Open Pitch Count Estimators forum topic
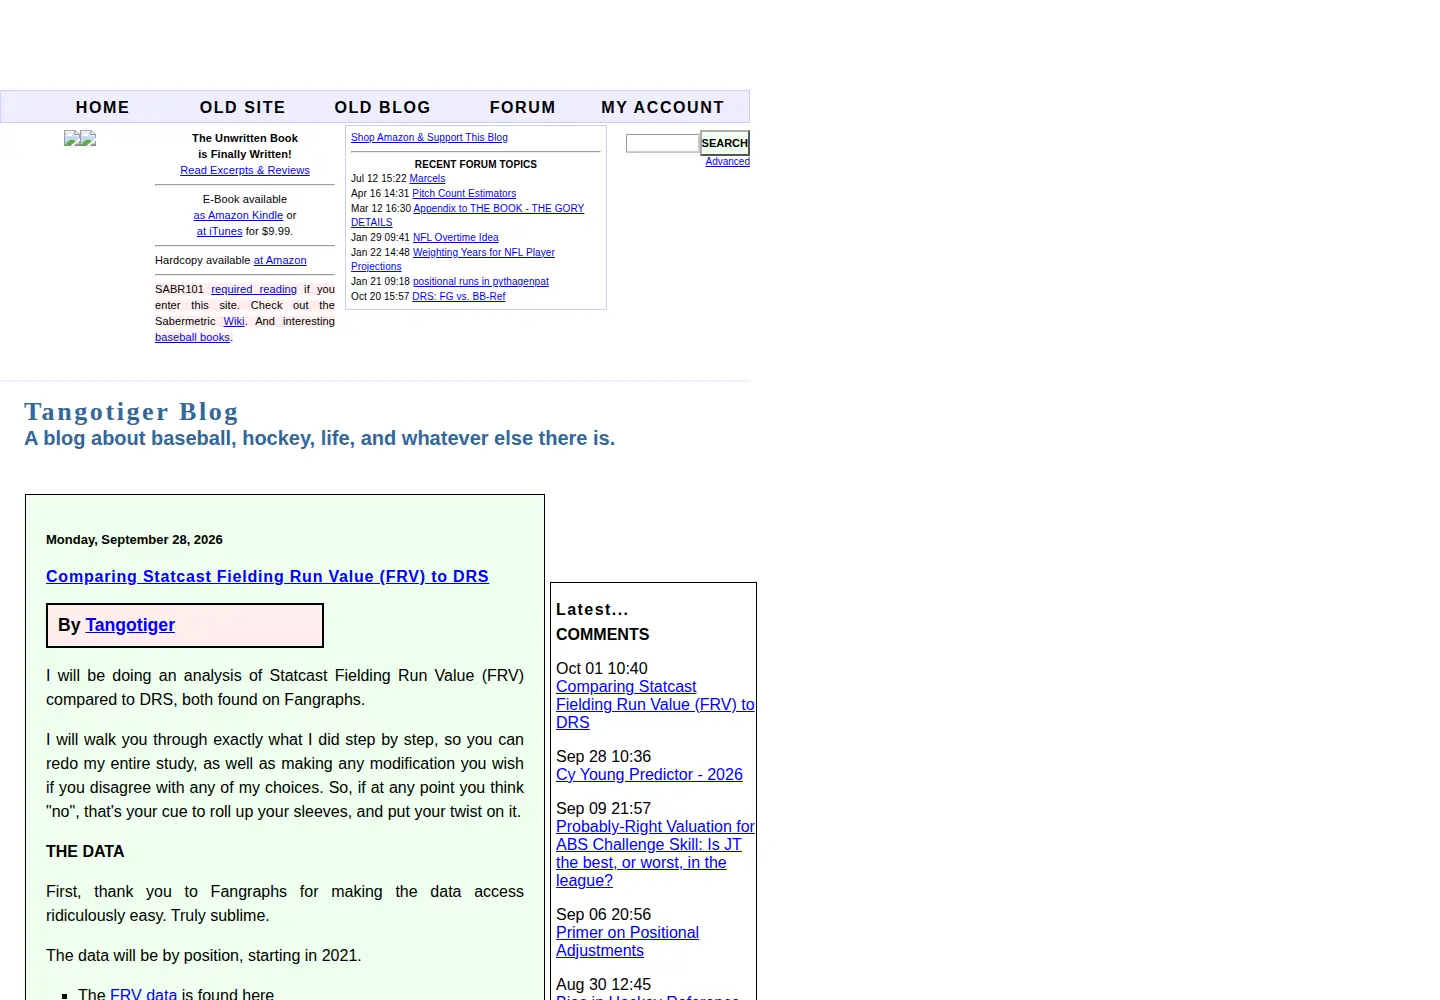The height and width of the screenshot is (1000, 1440). pos(464,194)
